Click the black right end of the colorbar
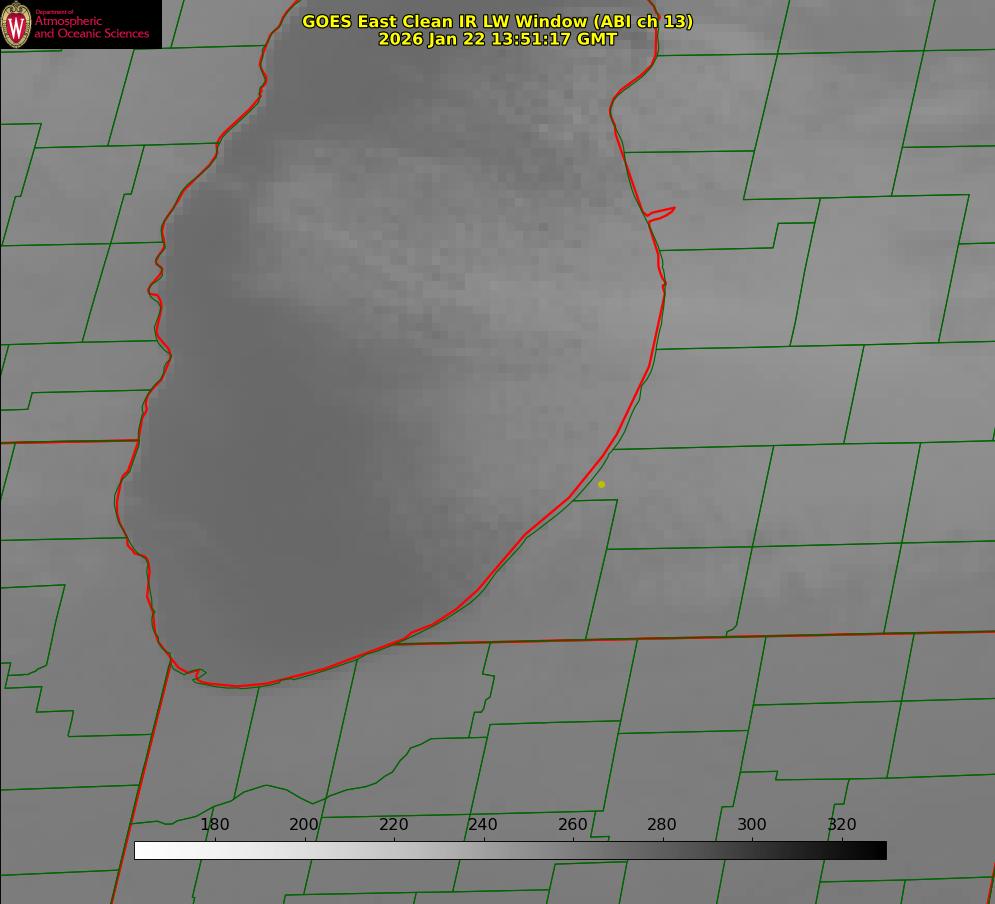Screen dimensions: 995x904 click(879, 850)
